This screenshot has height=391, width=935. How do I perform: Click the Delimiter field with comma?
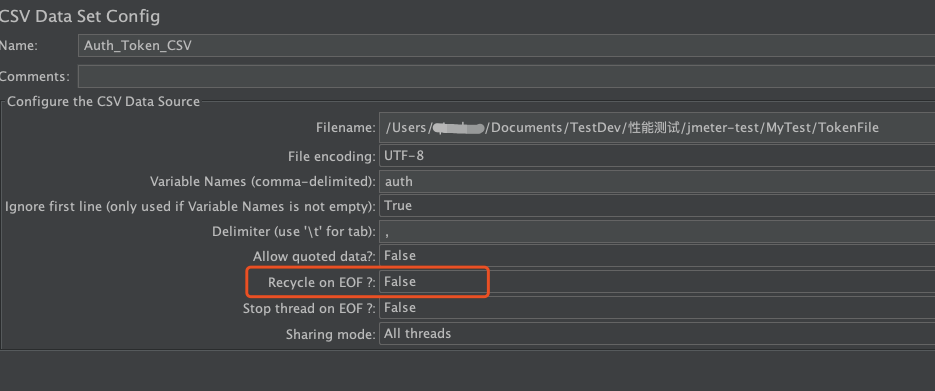[657, 231]
